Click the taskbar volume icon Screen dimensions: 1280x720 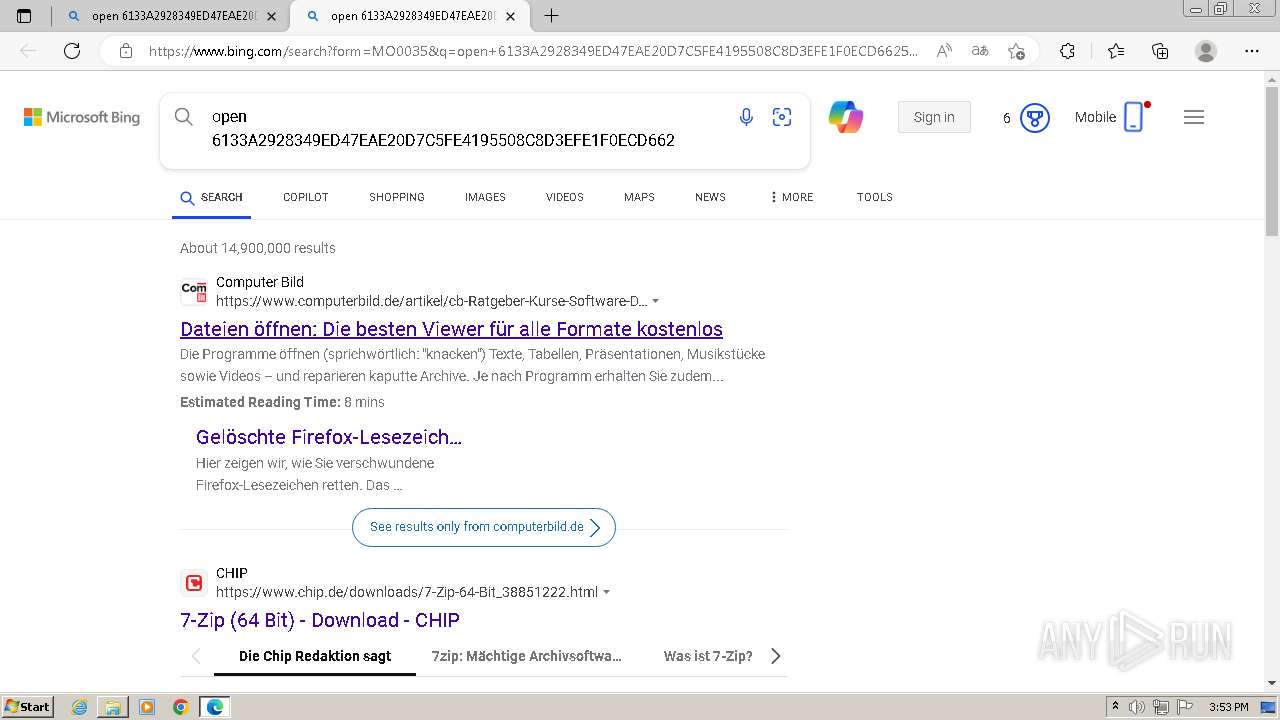pos(1136,707)
